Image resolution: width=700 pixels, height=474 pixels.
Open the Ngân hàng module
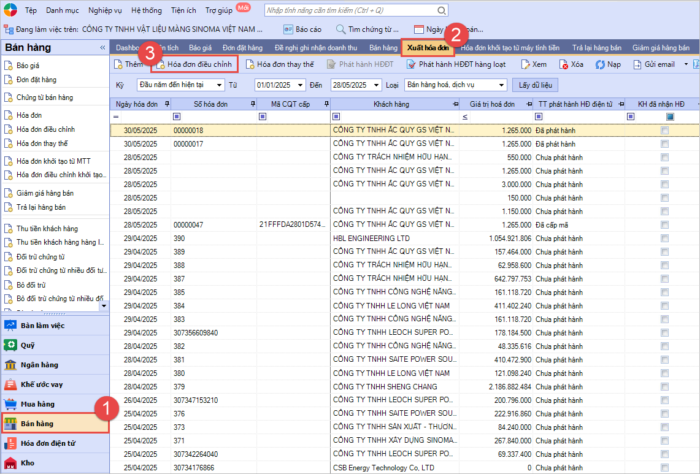tap(40, 366)
